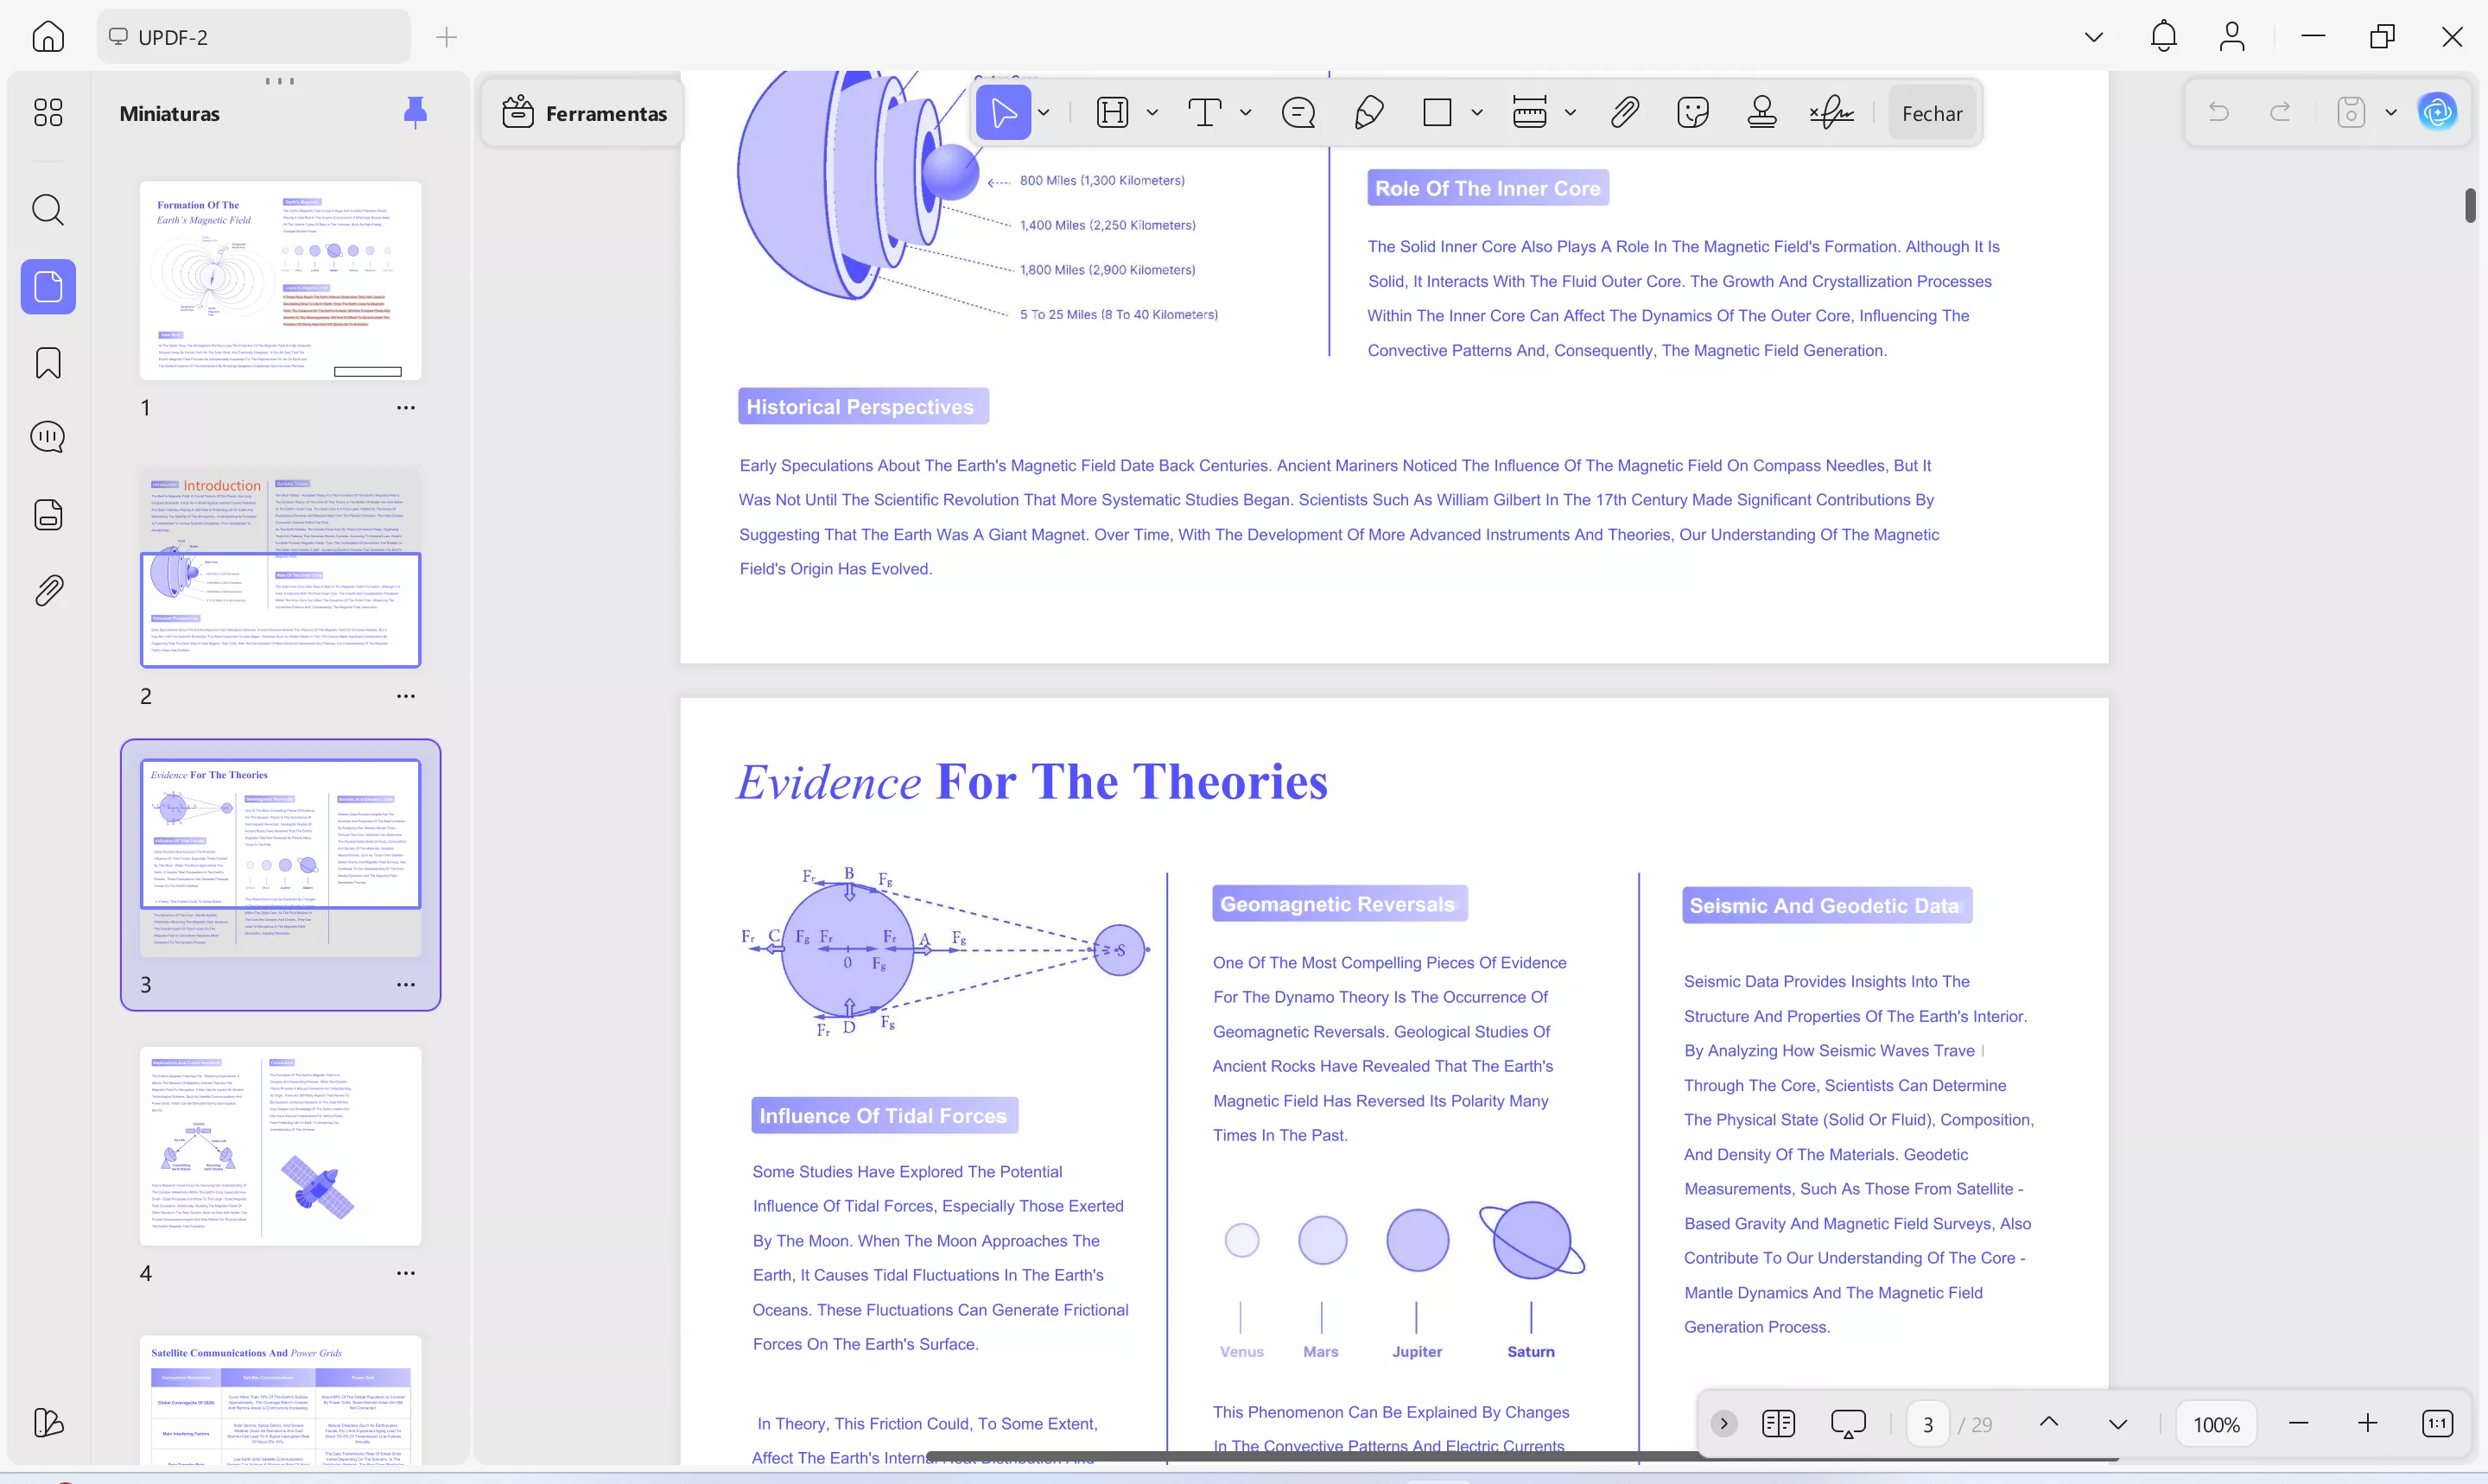Switch to the UPDF-2 document tab
2488x1484 pixels.
click(253, 37)
